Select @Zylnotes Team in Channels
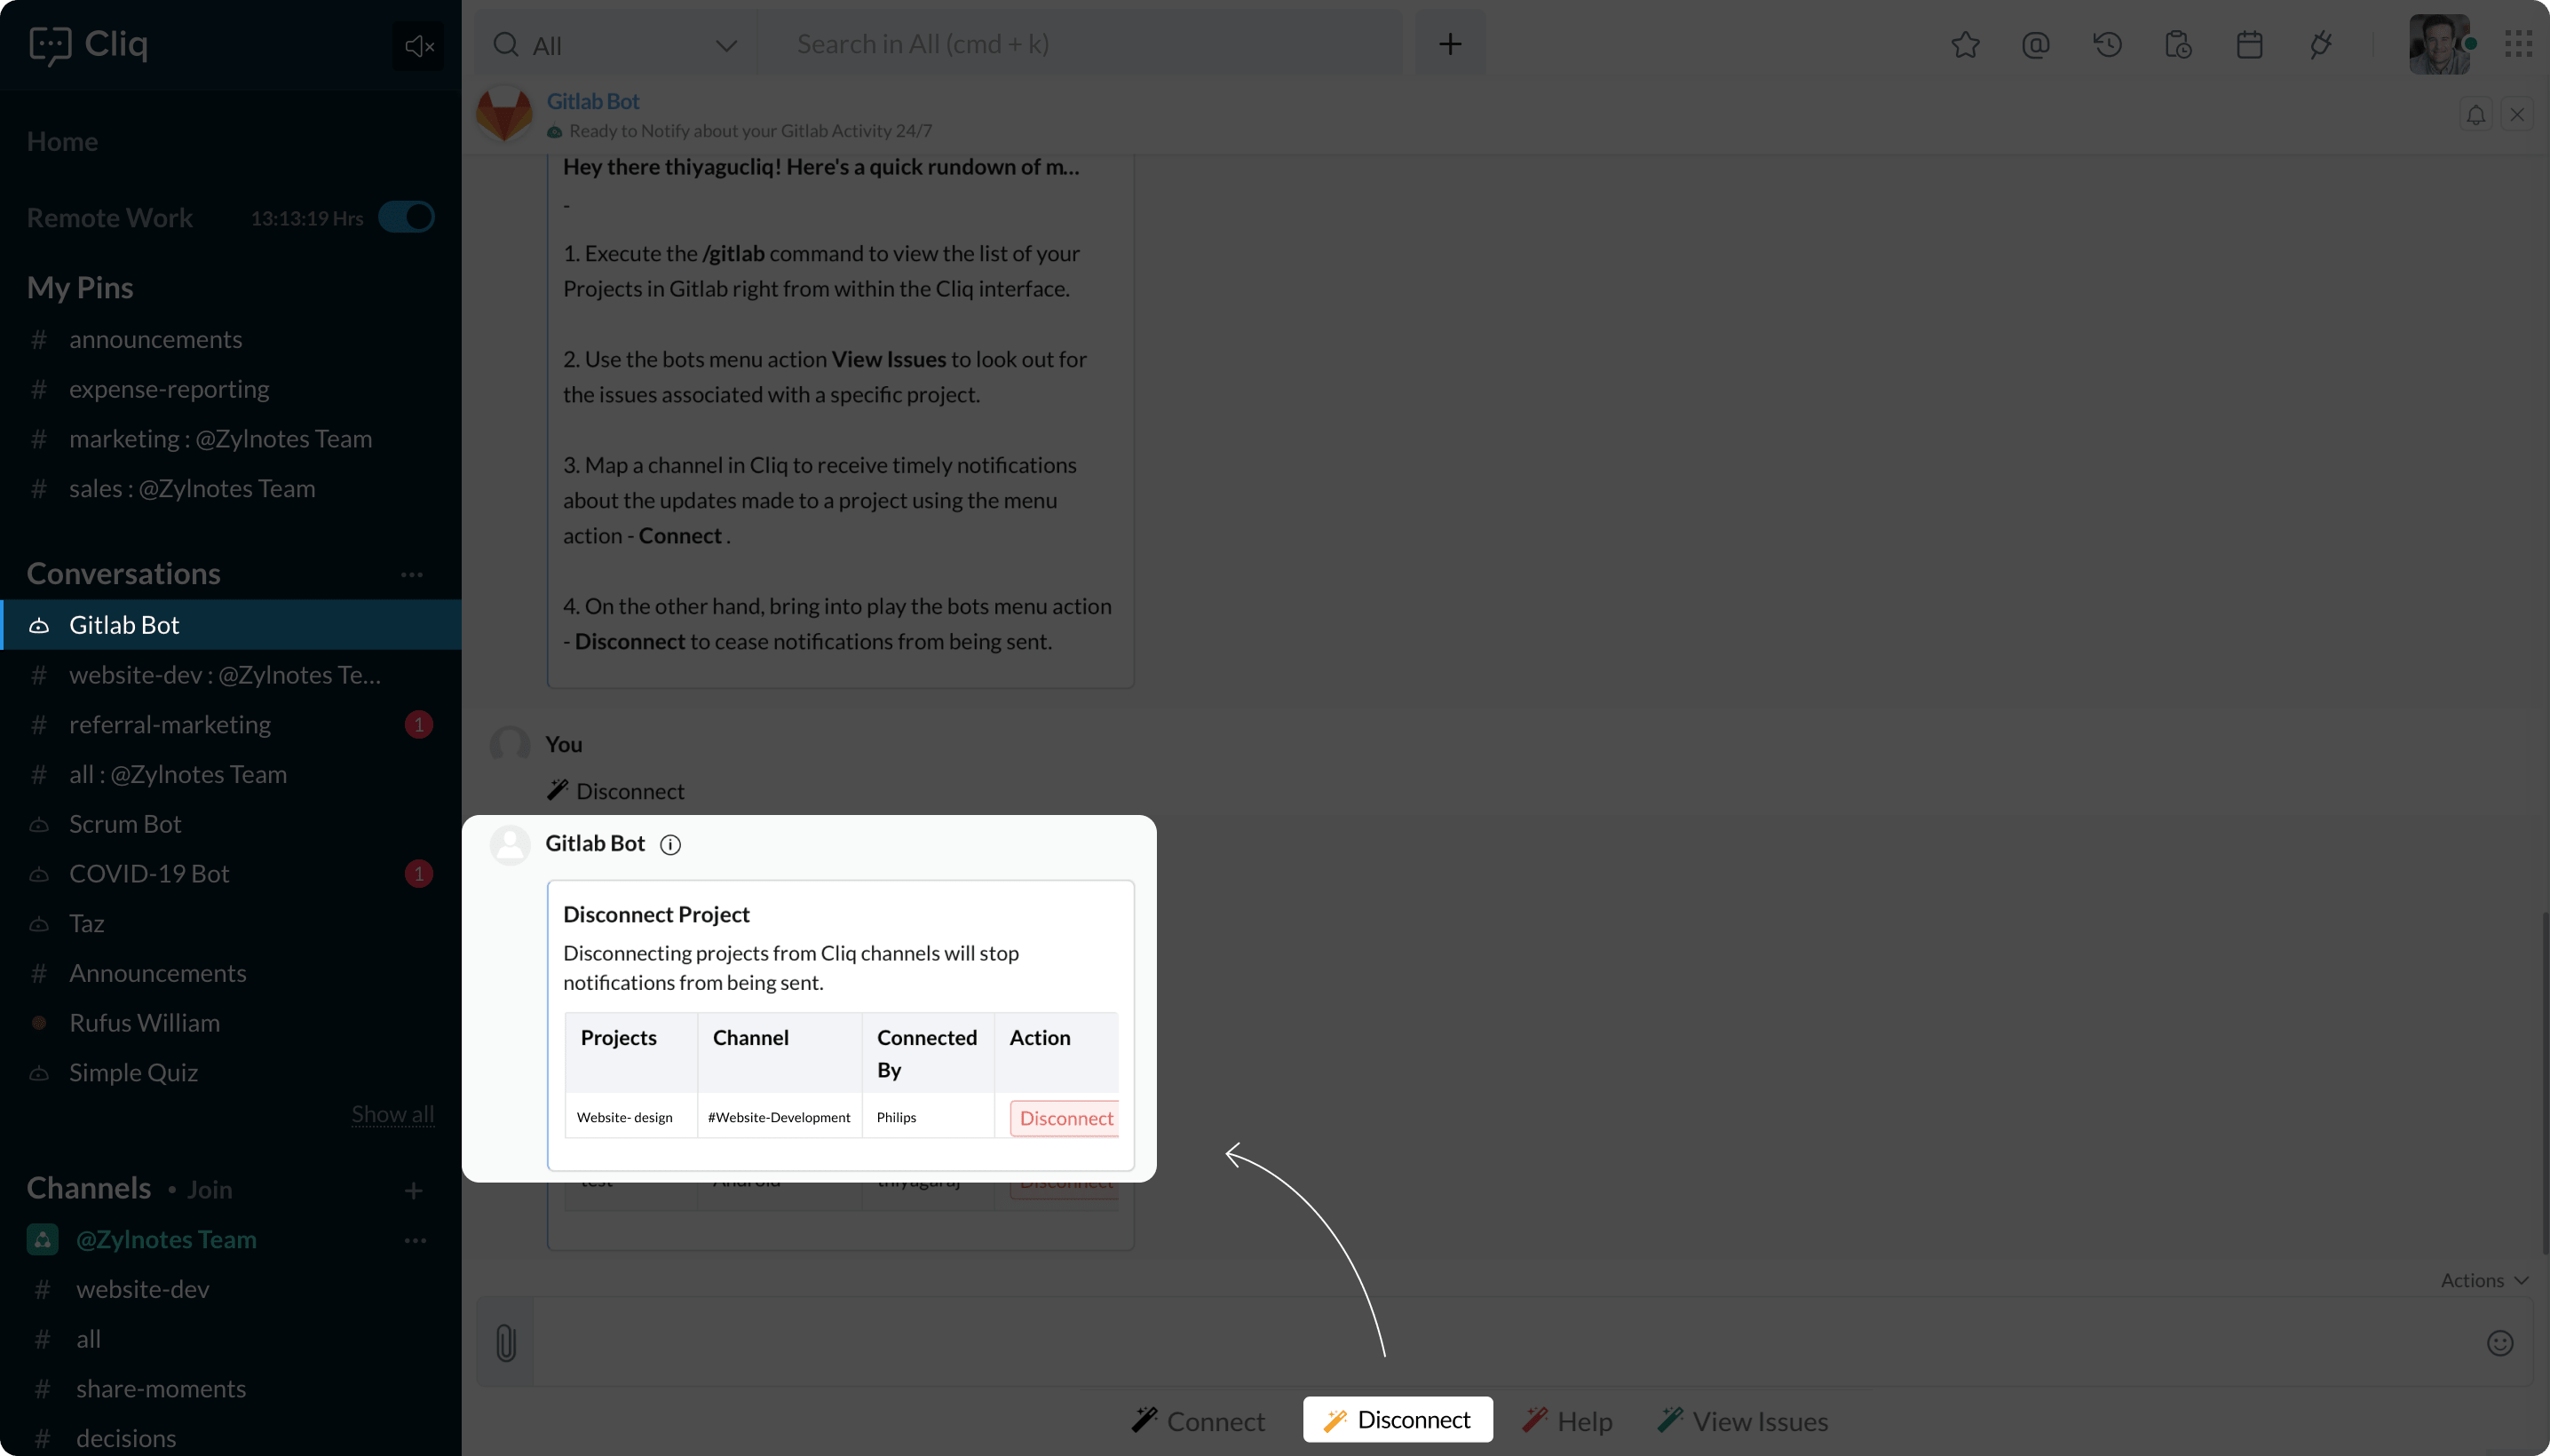The image size is (2550, 1456). tap(166, 1240)
